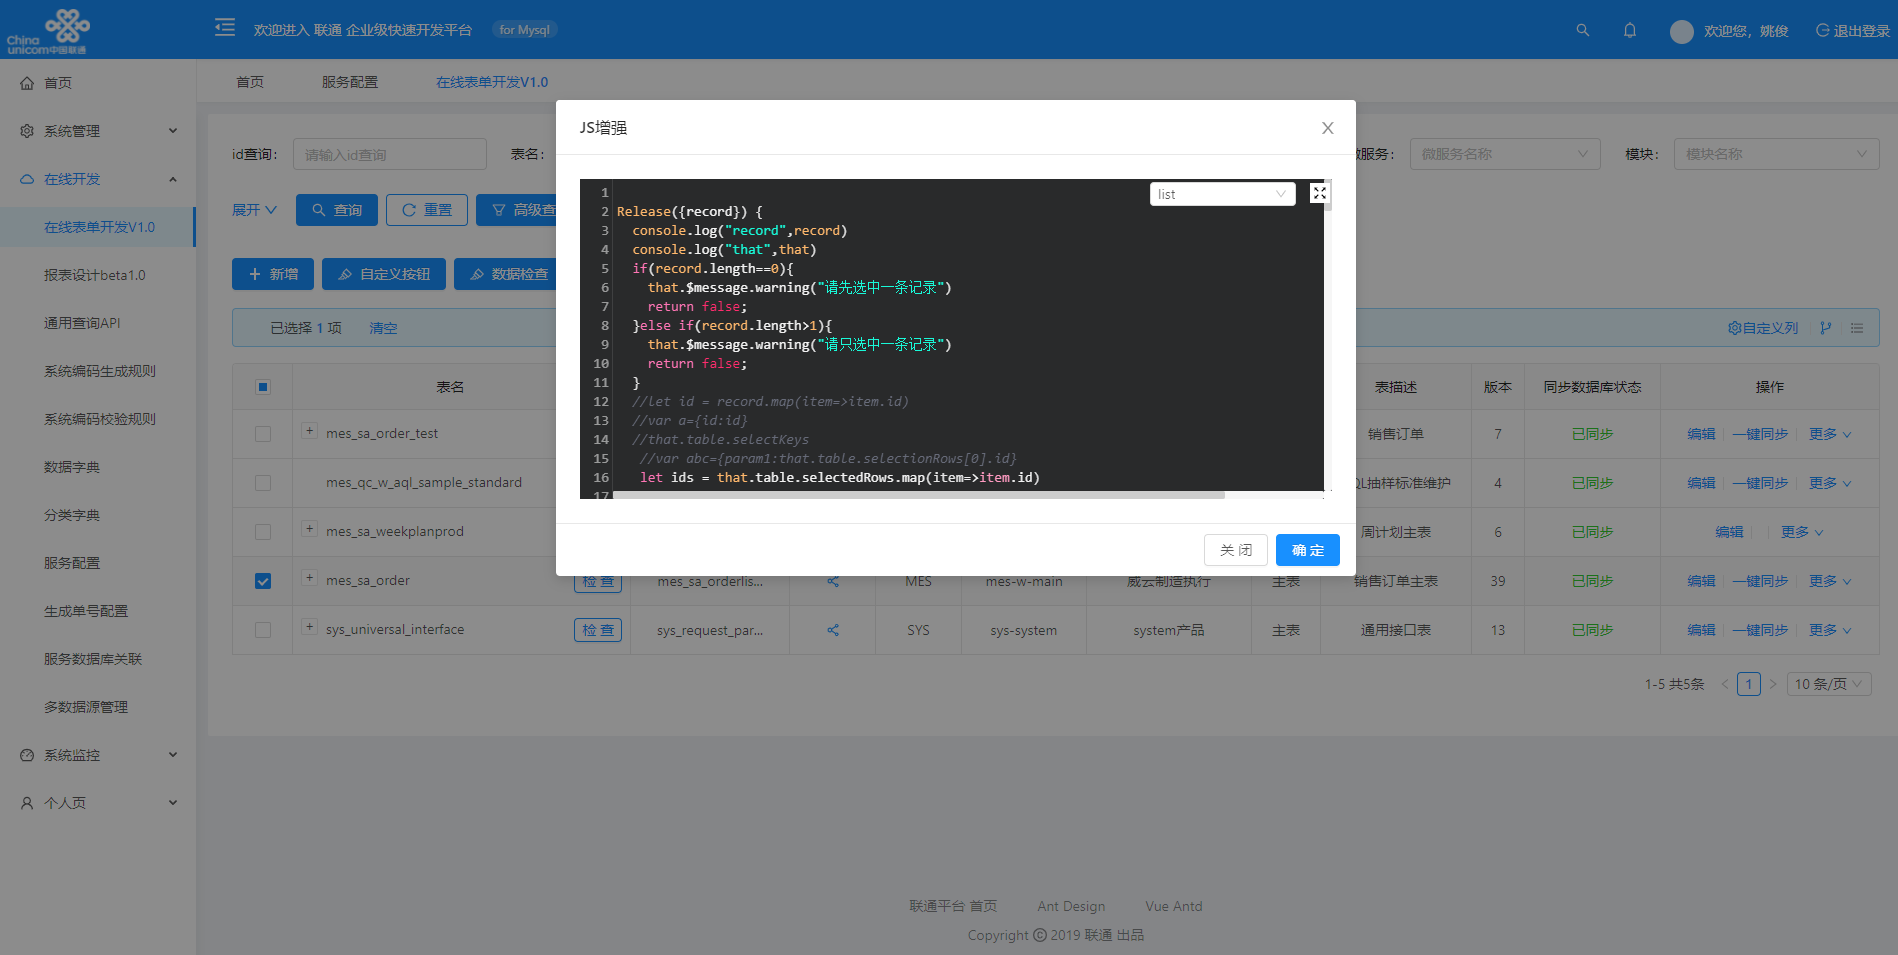Click the 重置 reset button
The image size is (1898, 955).
click(x=427, y=210)
